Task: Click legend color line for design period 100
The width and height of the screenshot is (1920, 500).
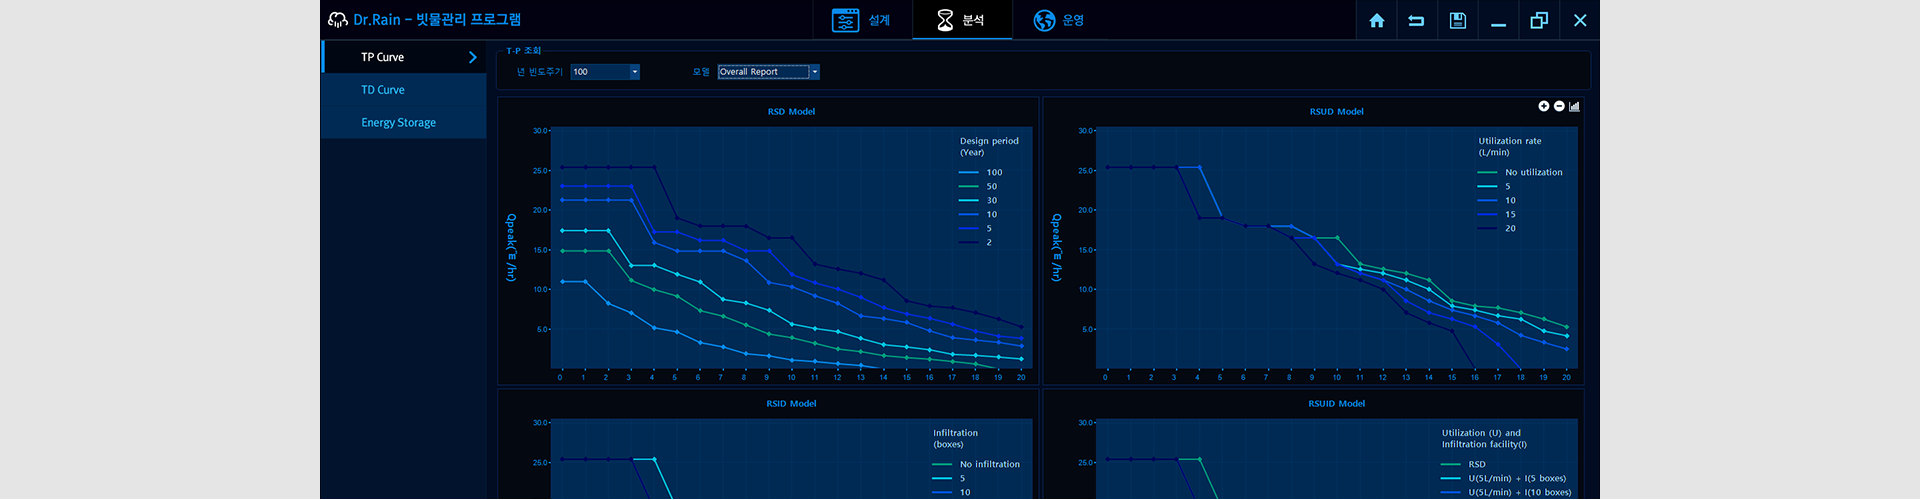Action: 968,173
